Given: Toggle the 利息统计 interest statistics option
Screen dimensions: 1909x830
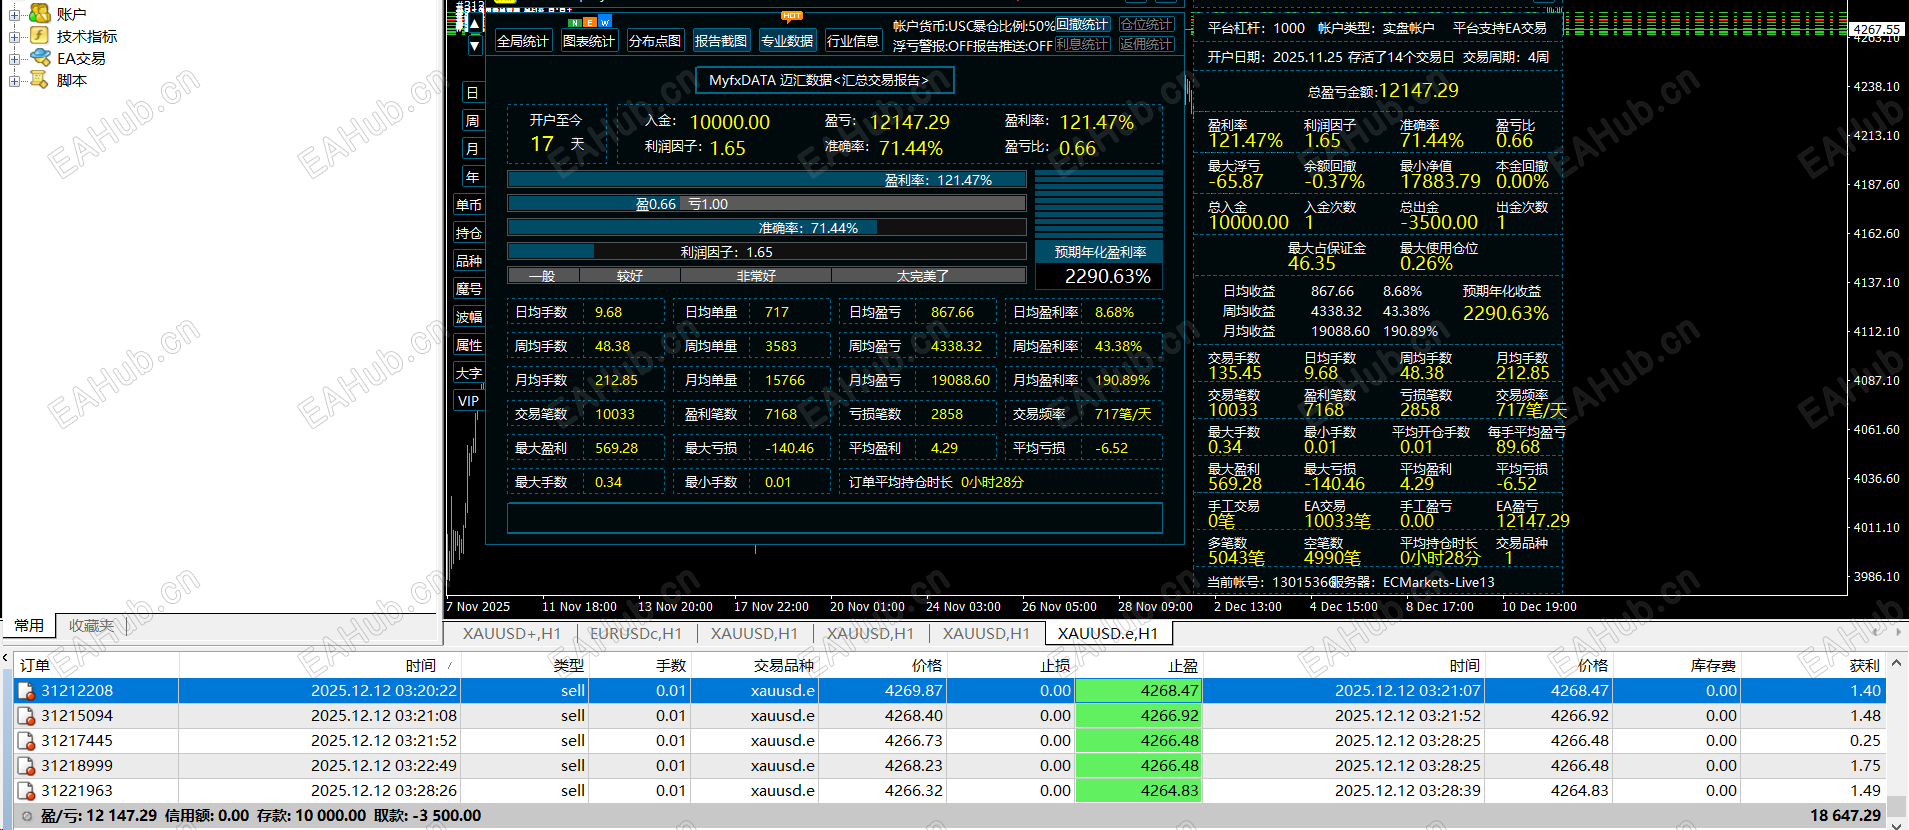Looking at the screenshot, I should [1083, 44].
